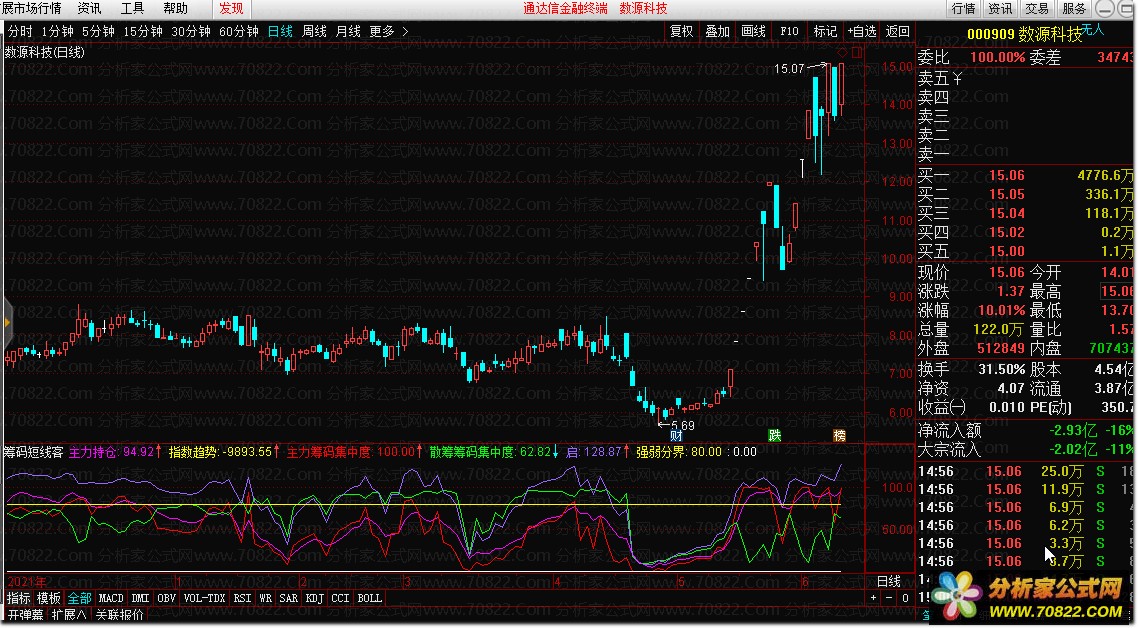Viewport: 1139px width, 628px height.
Task: Open the 画线 drawing tools
Action: 753,31
